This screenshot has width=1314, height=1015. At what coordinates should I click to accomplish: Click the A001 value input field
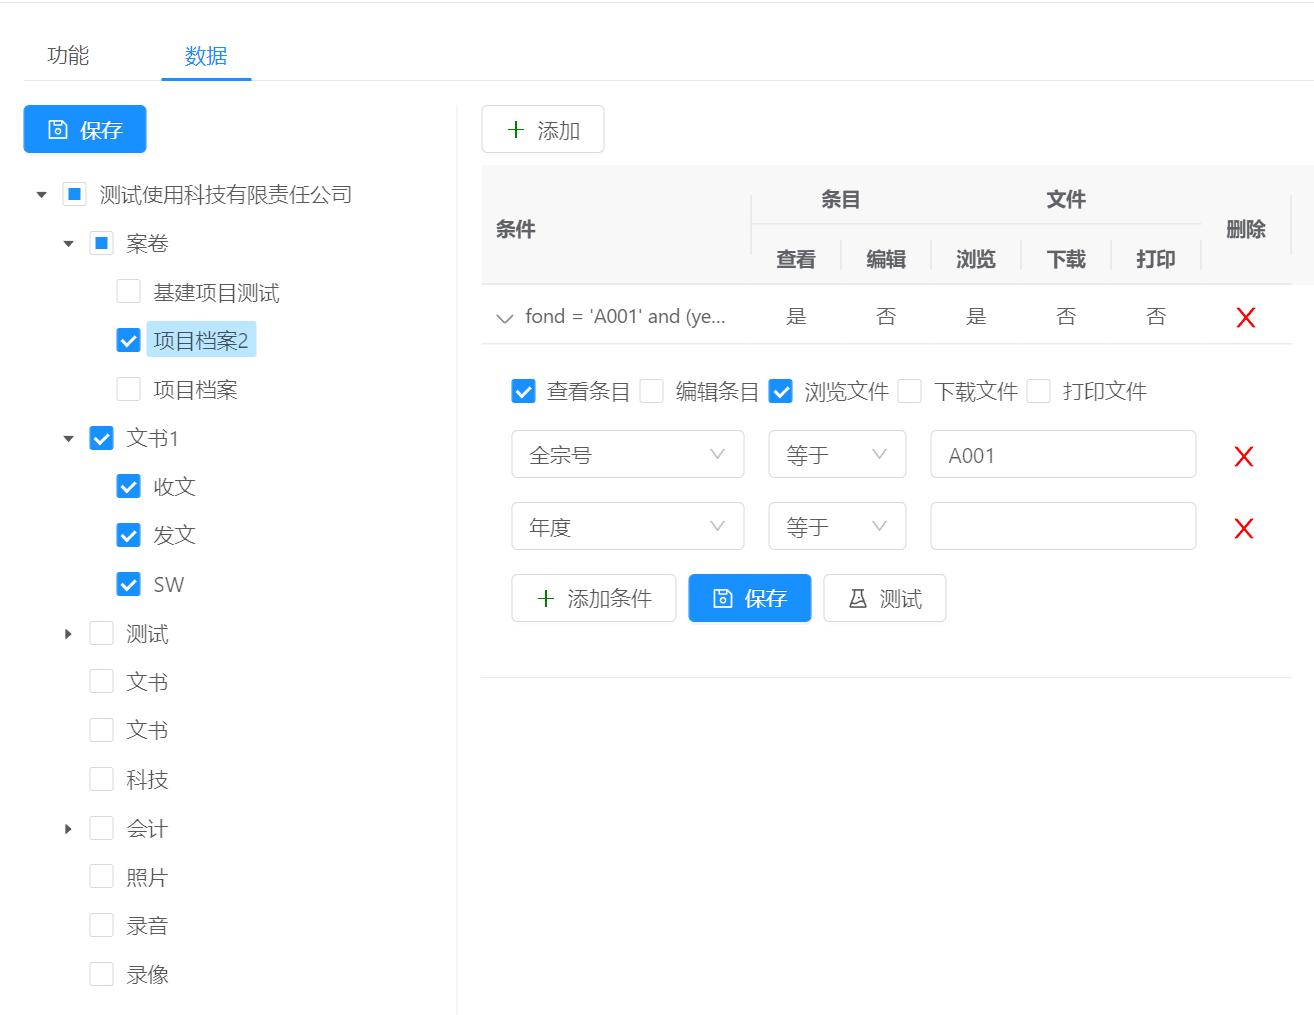coord(1063,454)
